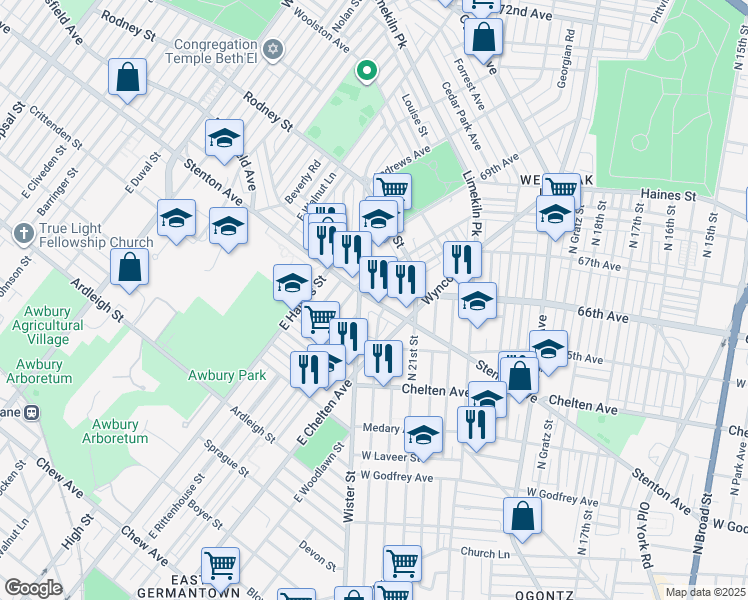Click the Devon St label
The width and height of the screenshot is (748, 600).
click(x=317, y=556)
